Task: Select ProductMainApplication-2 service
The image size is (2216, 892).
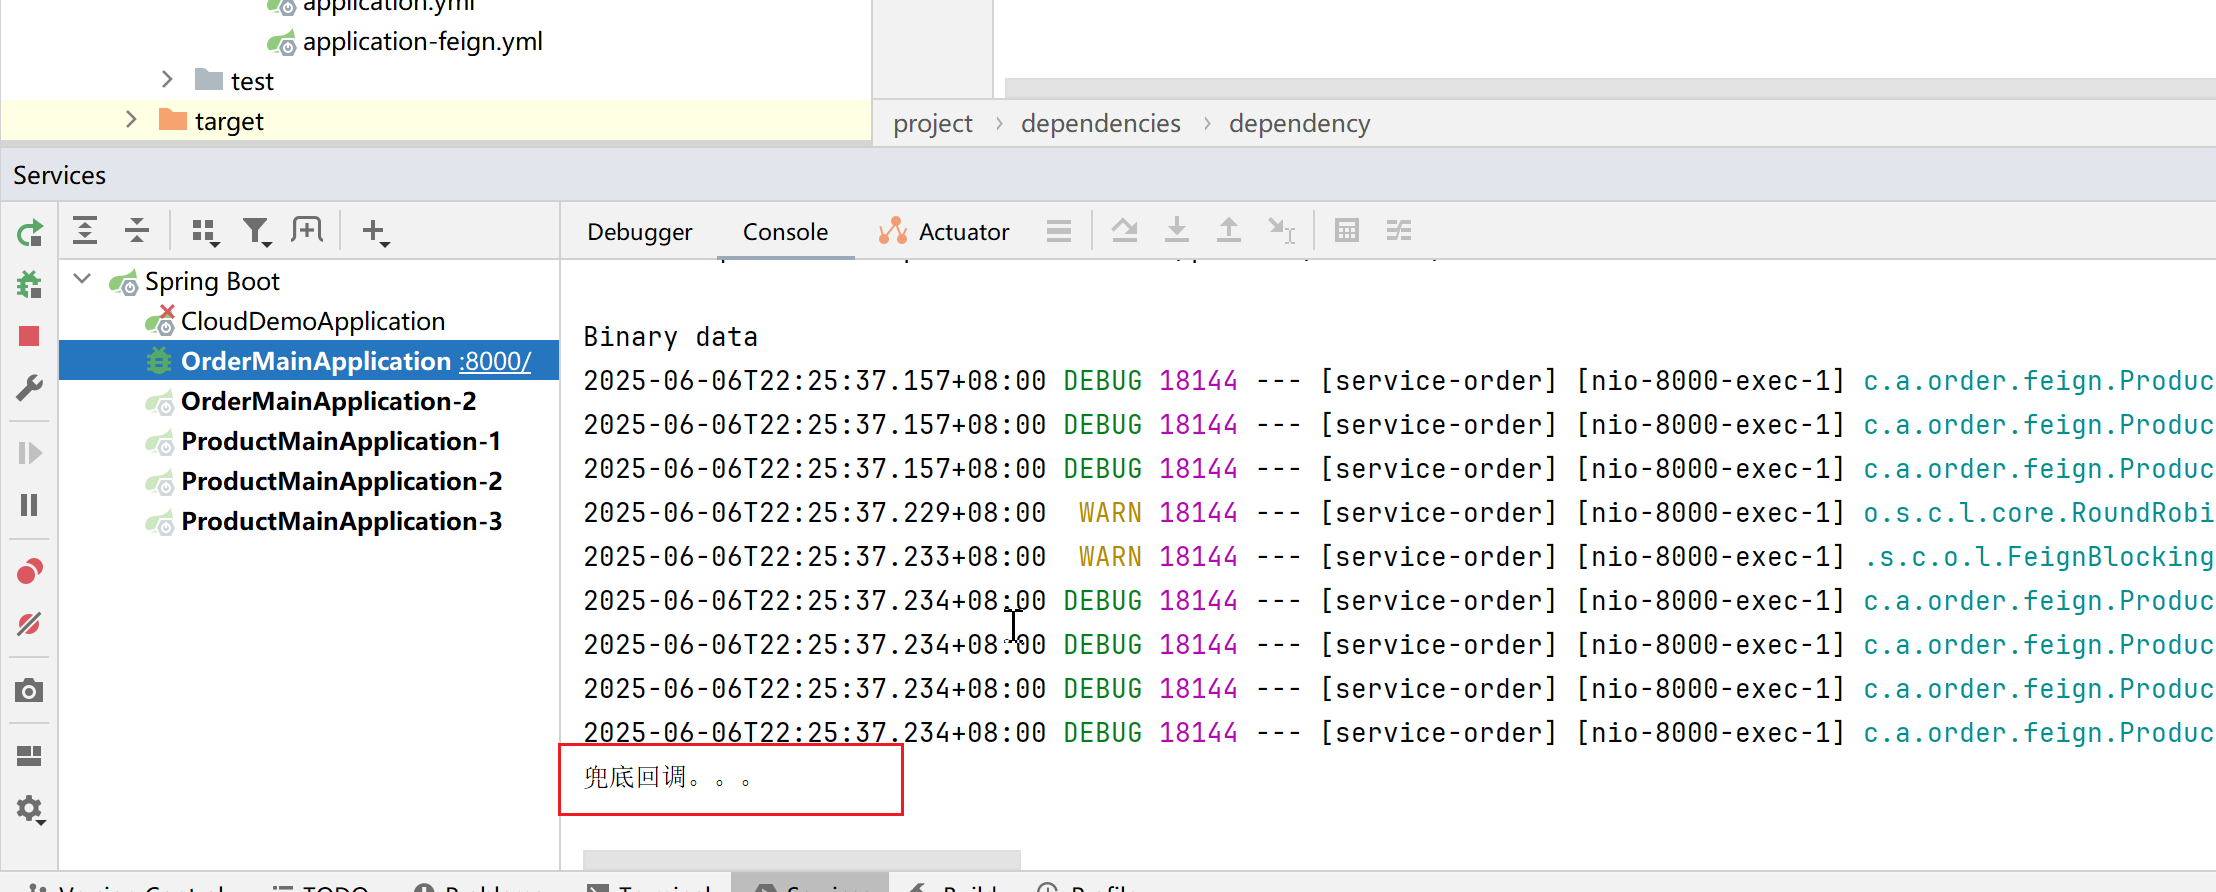Action: click(x=341, y=482)
